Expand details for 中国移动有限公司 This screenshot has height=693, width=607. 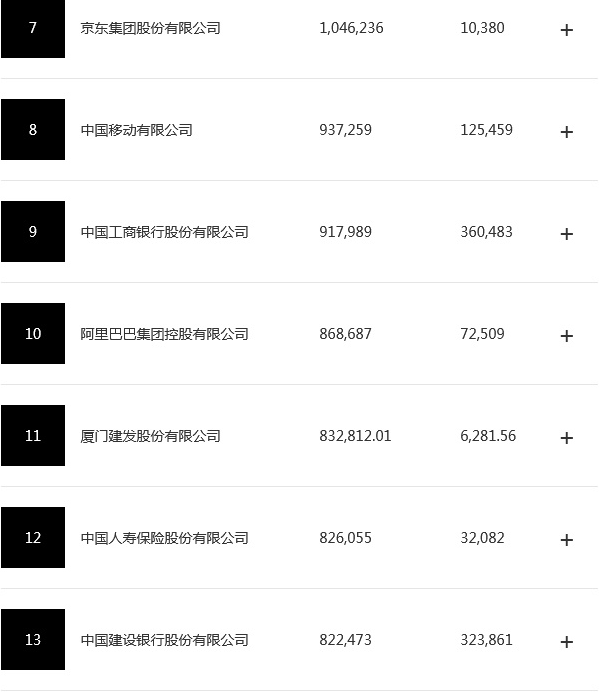click(x=566, y=132)
